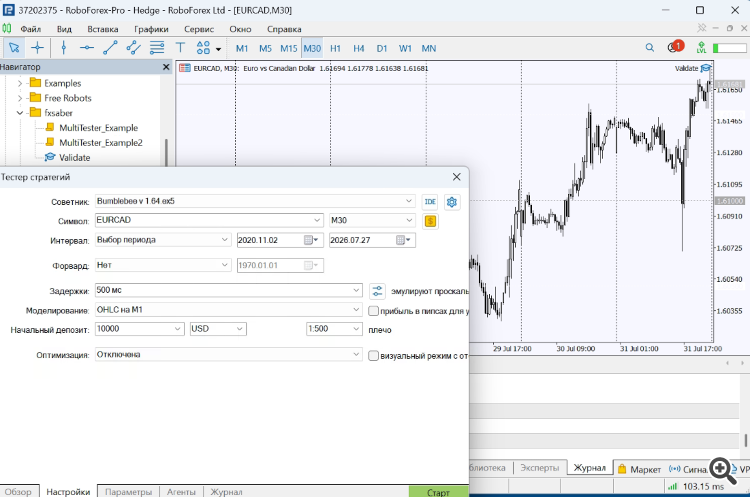
Task: Open the advisor Bumblebee dropdown
Action: click(408, 201)
